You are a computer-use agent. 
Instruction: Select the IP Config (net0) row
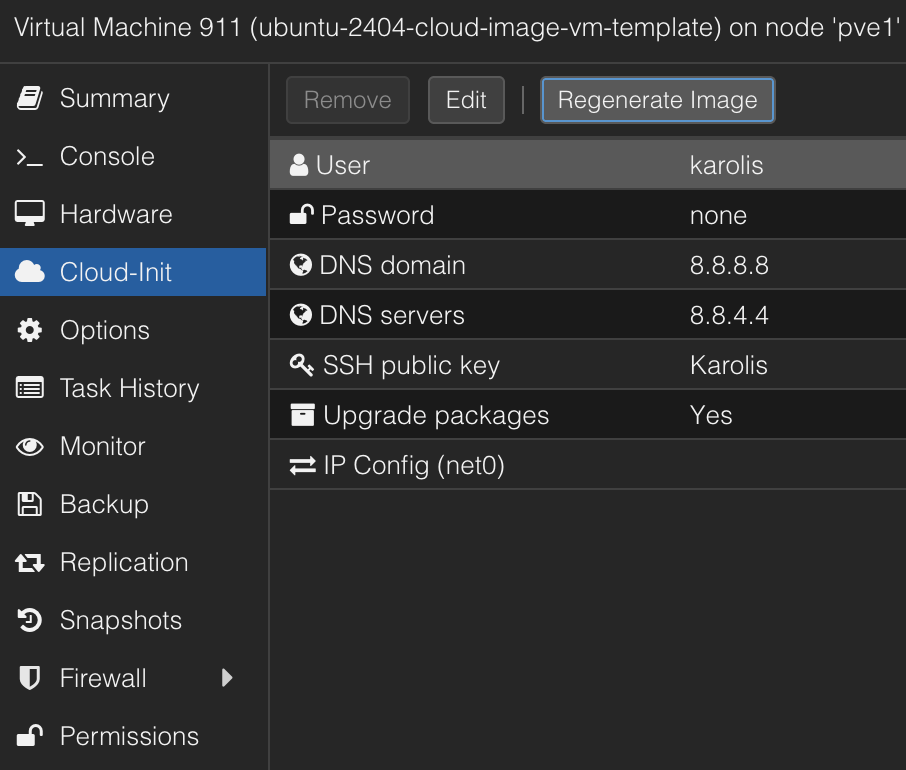587,465
